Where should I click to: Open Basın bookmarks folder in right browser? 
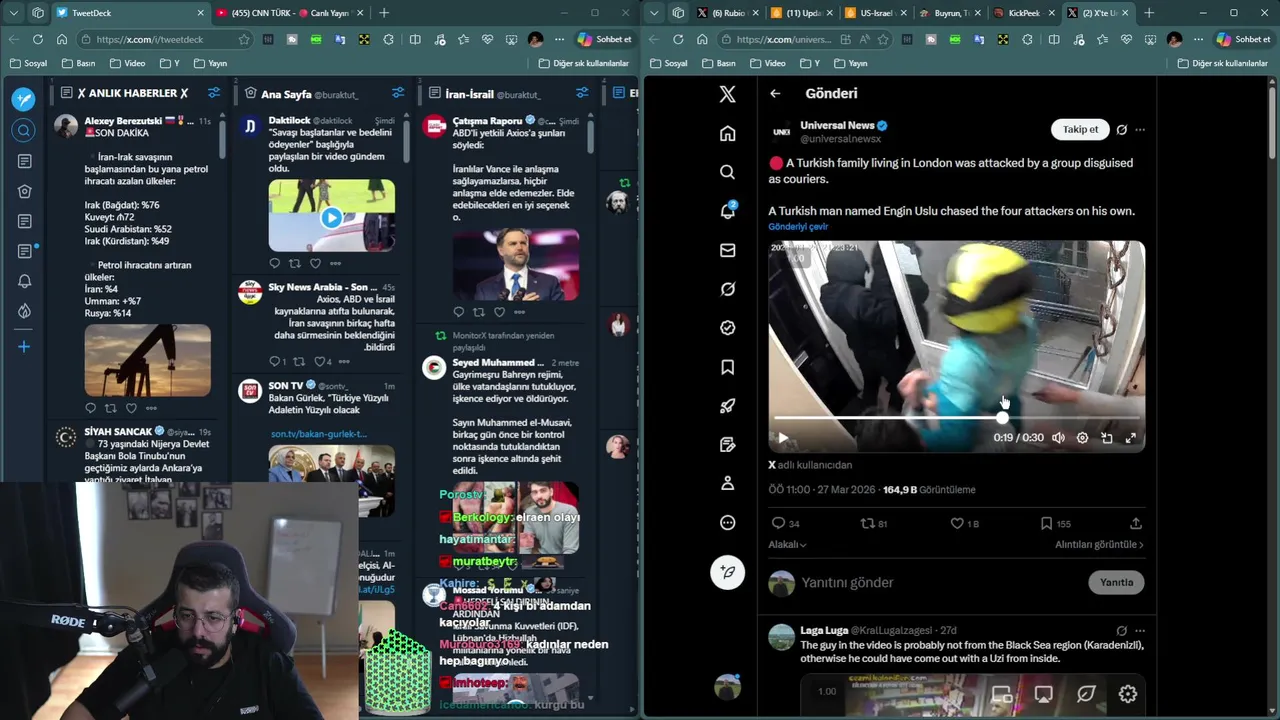pyautogui.click(x=718, y=63)
